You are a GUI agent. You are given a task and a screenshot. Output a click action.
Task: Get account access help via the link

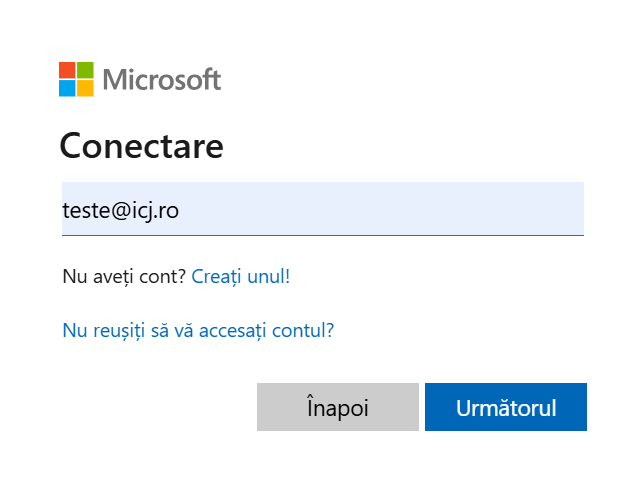tap(198, 329)
